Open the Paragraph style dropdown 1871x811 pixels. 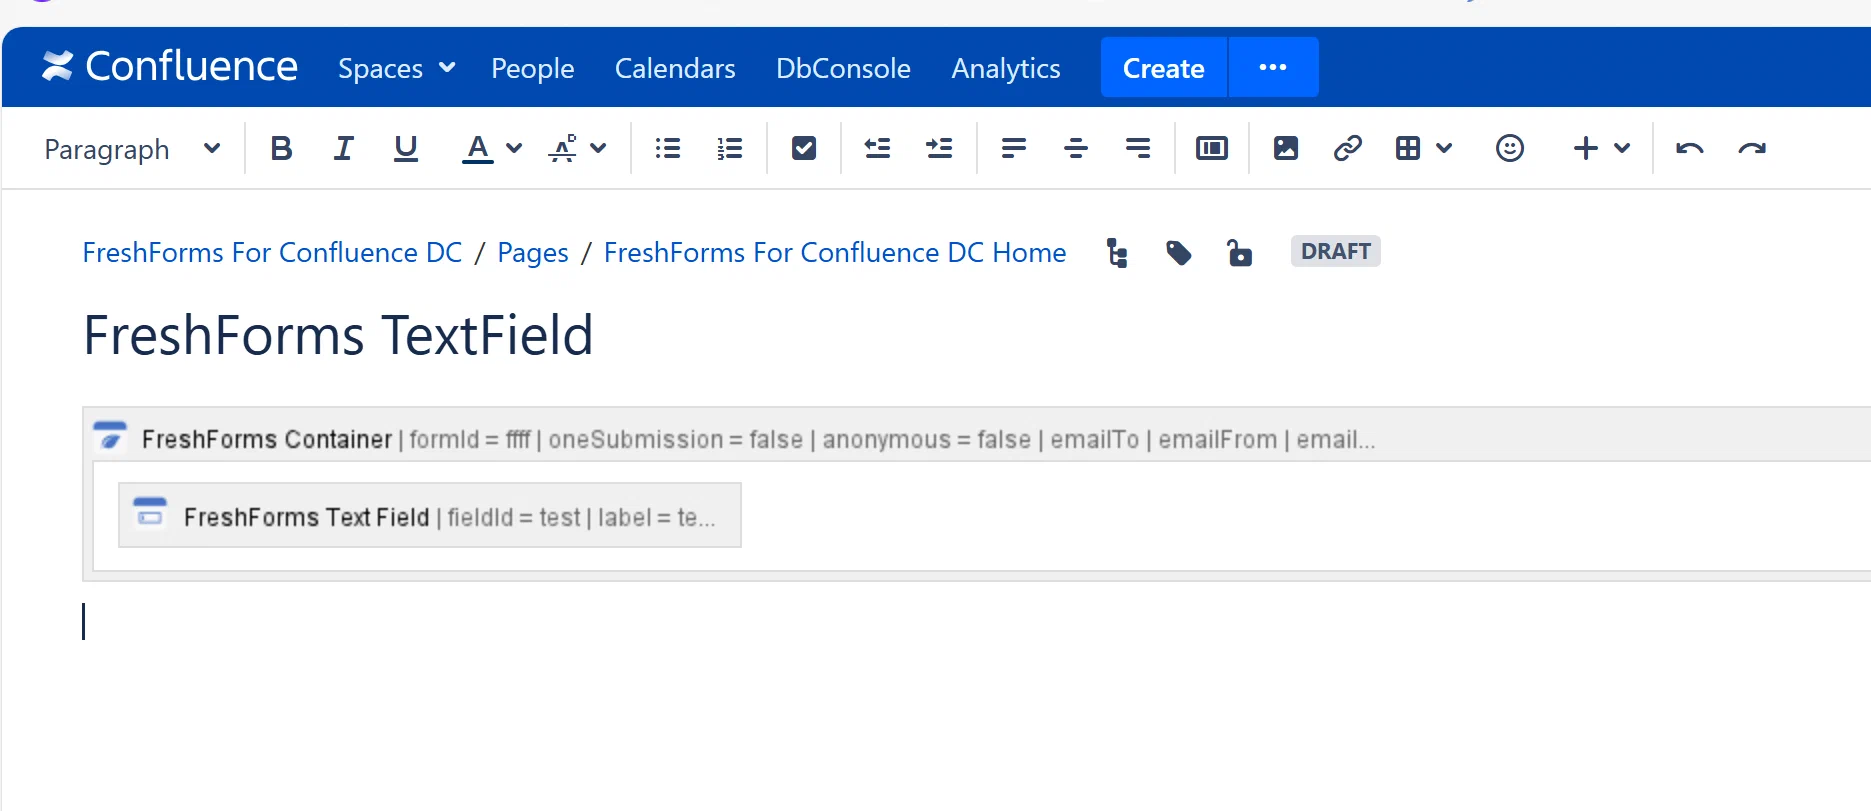(132, 149)
